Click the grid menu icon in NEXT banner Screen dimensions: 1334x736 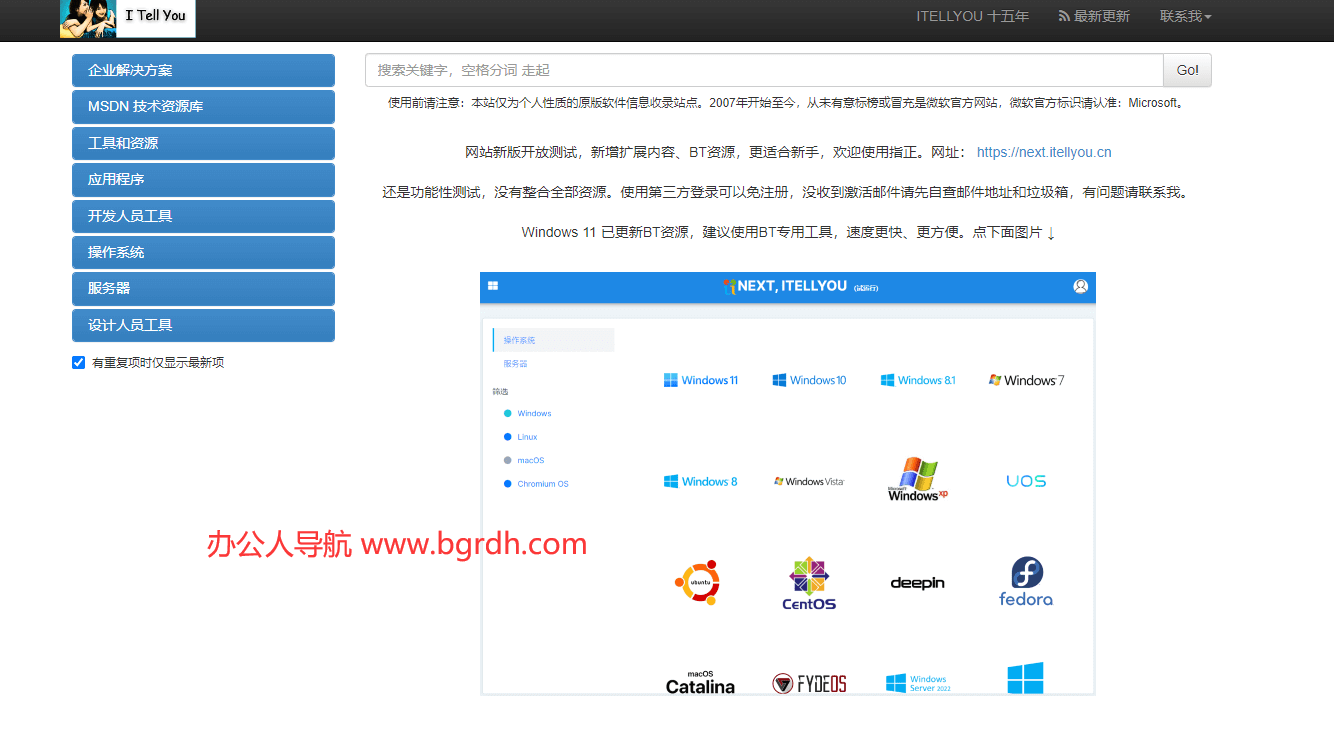tap(493, 286)
